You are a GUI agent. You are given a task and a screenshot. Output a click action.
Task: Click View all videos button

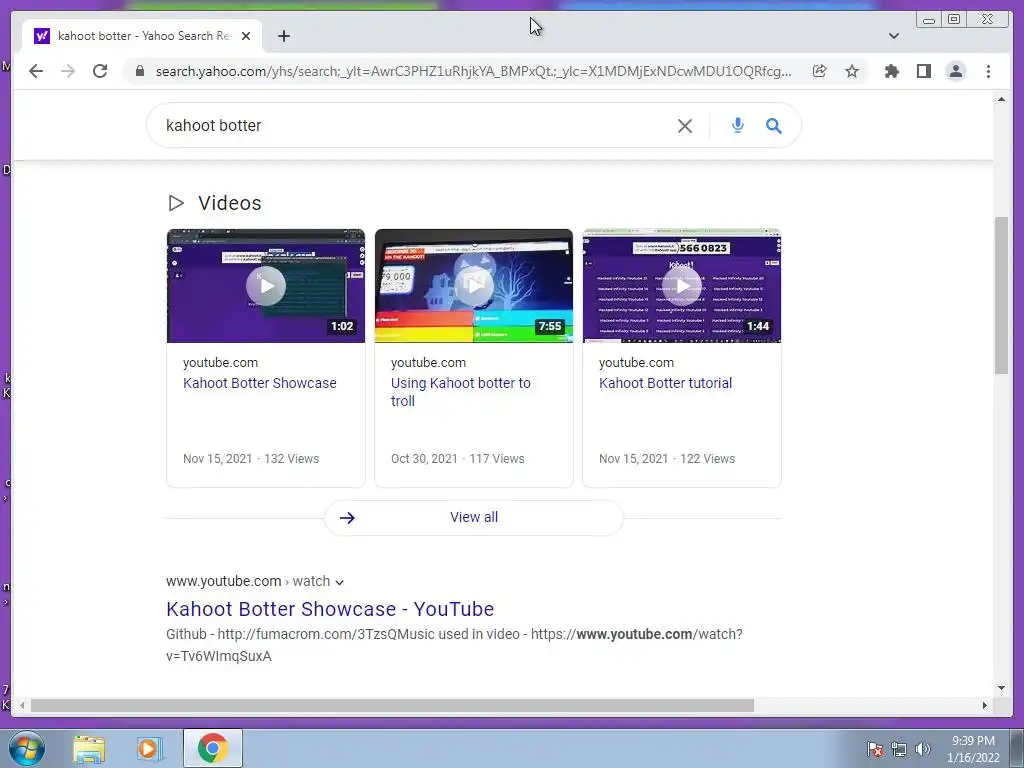click(x=474, y=517)
